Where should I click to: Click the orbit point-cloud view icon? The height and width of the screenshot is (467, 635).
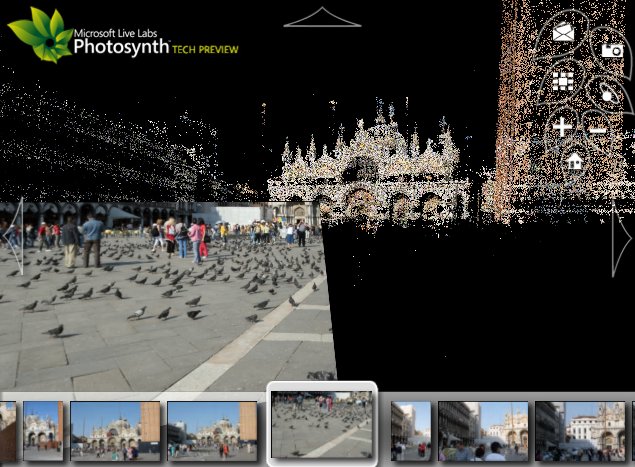click(607, 94)
